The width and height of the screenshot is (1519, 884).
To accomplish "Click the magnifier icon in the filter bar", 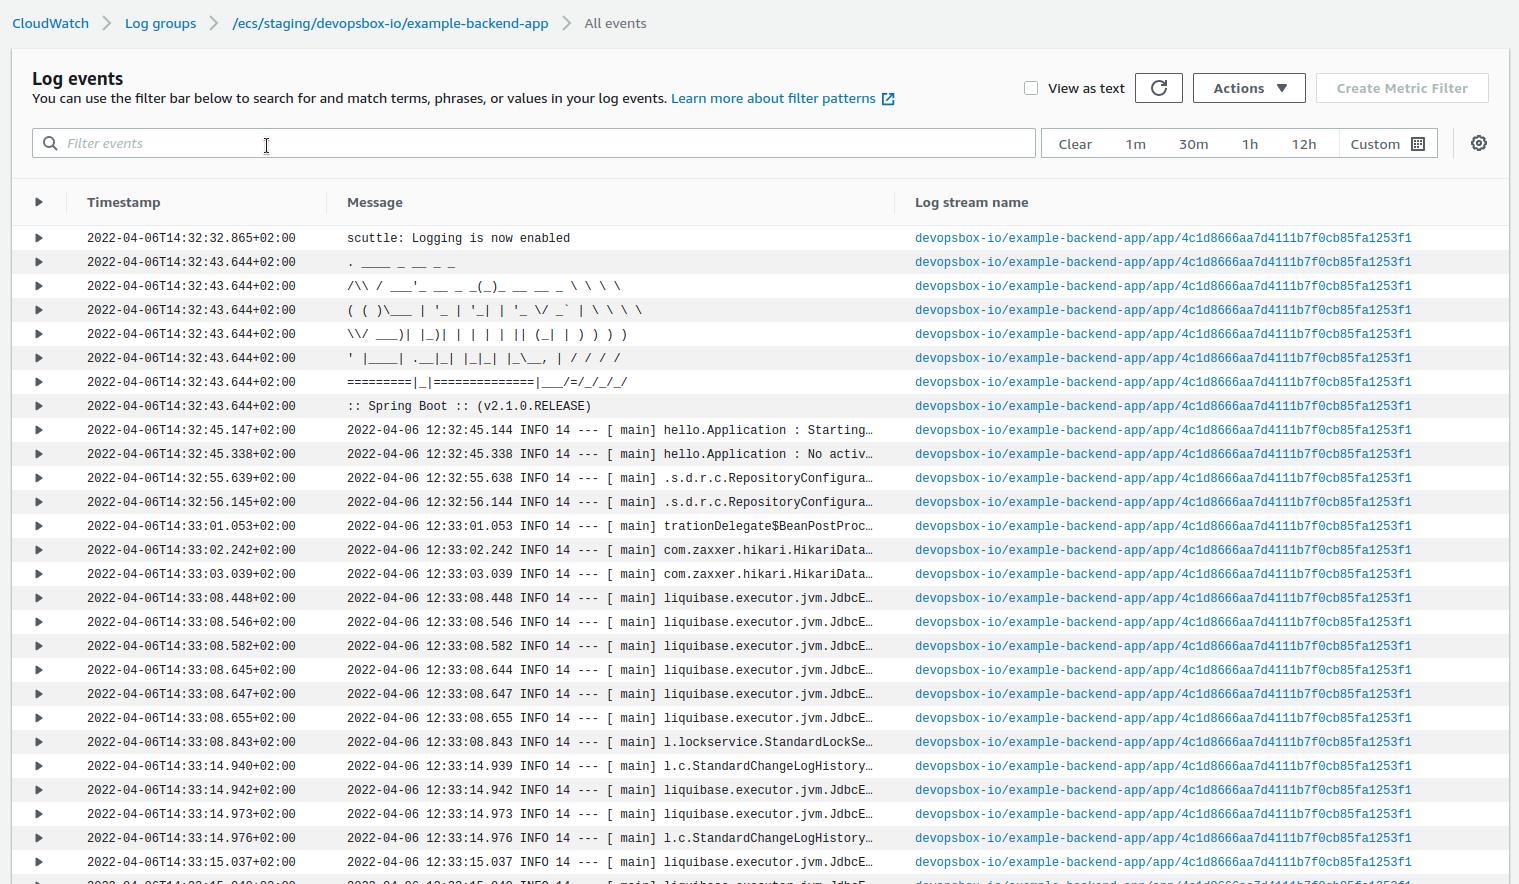I will (x=50, y=143).
